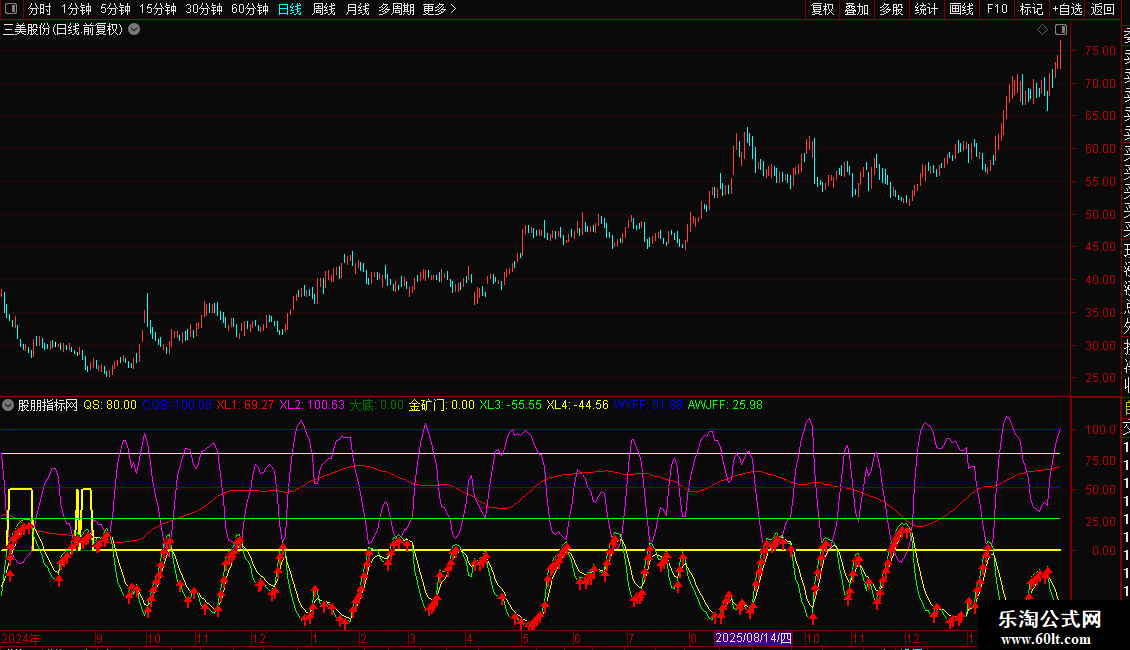Click the CQS: 100.00 value
This screenshot has width=1130, height=650.
177,405
